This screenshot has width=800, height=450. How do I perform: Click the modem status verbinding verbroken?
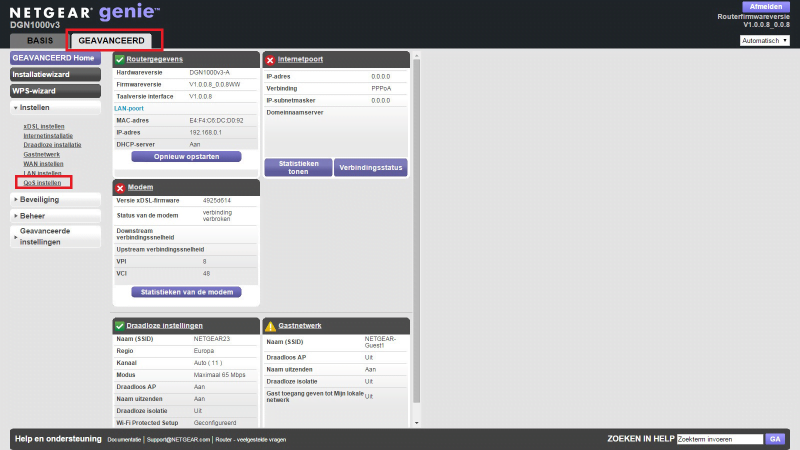coord(217,215)
